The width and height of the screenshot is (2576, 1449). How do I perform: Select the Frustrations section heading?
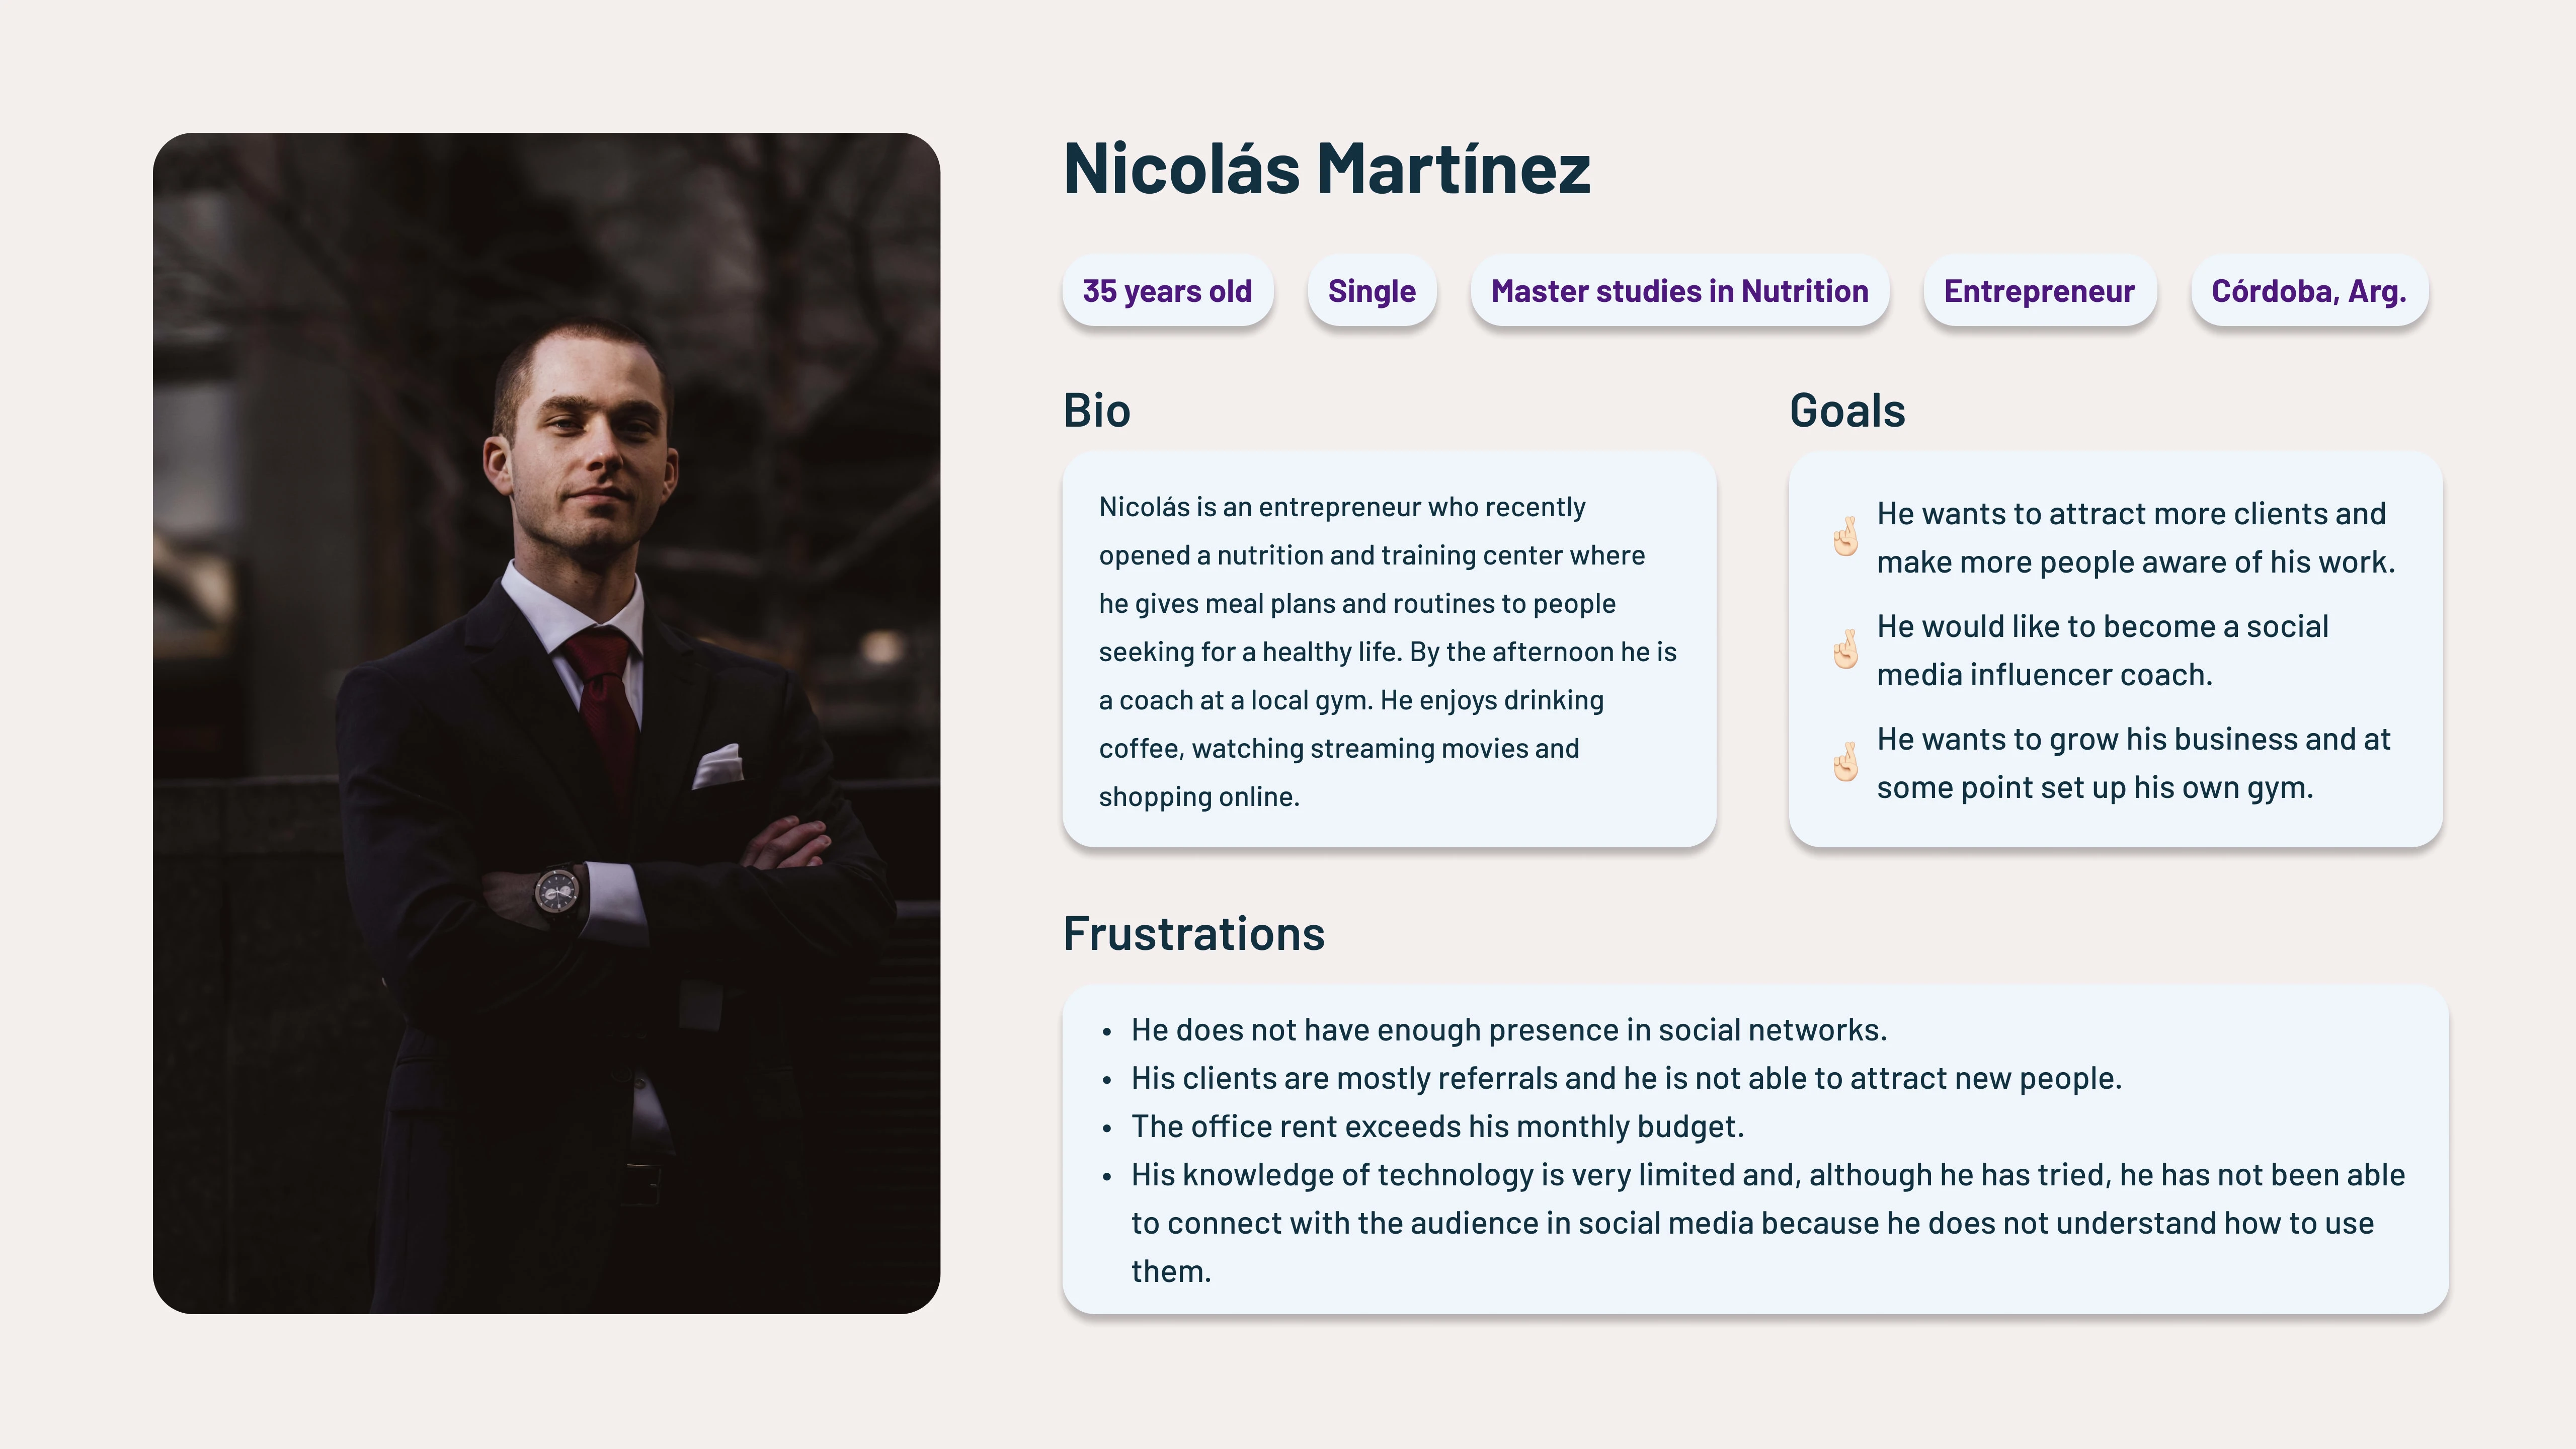tap(1194, 934)
